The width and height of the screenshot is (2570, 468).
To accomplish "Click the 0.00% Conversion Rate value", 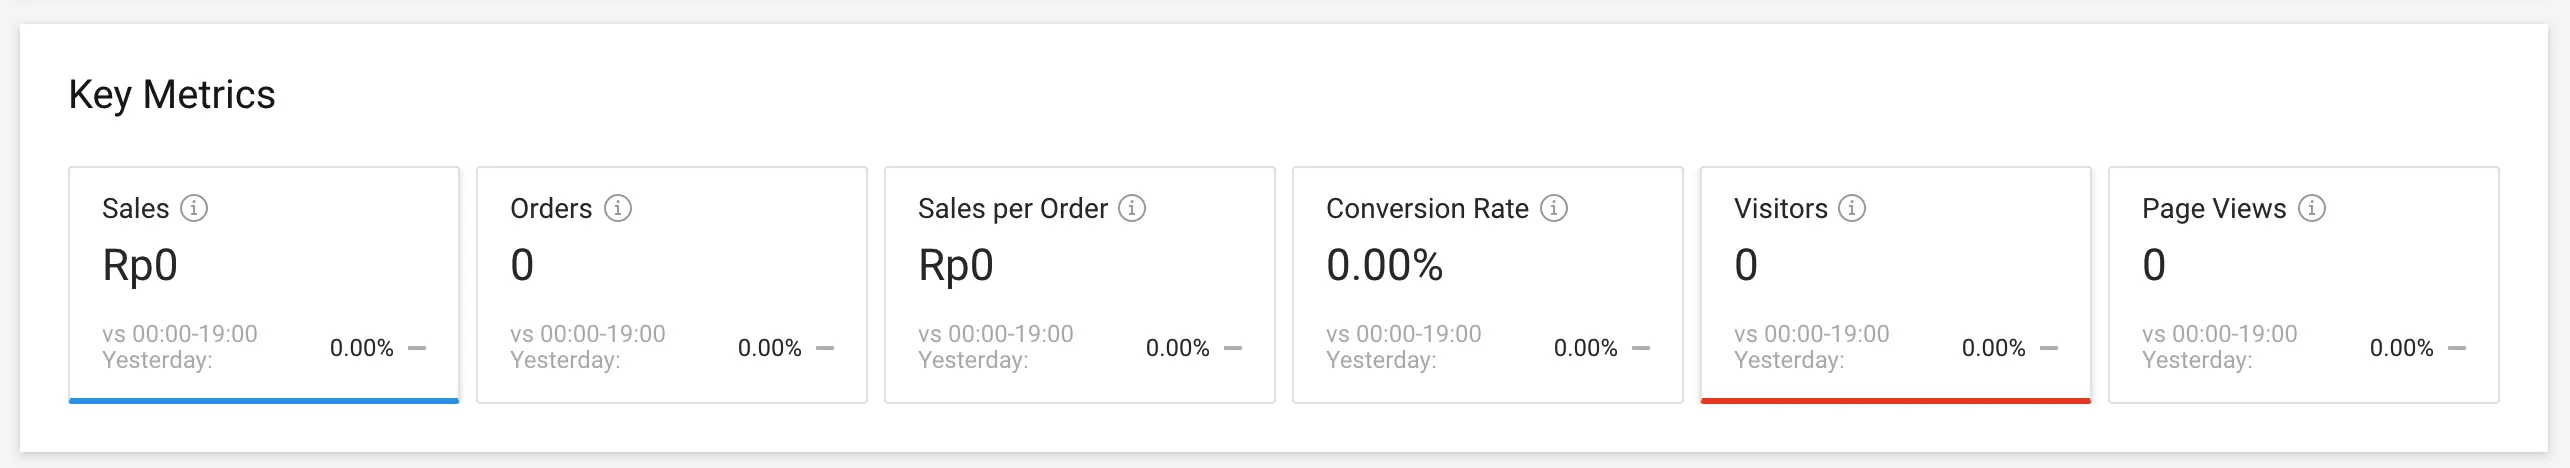I will (1384, 265).
